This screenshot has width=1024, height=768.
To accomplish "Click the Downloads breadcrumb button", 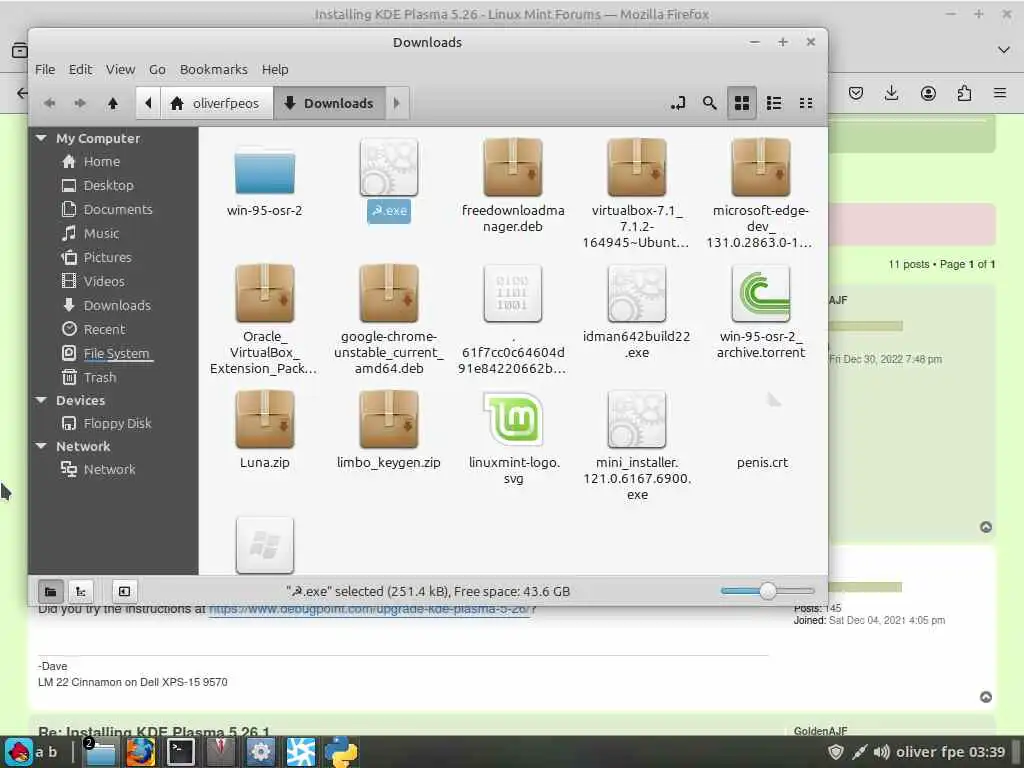I will click(x=330, y=103).
